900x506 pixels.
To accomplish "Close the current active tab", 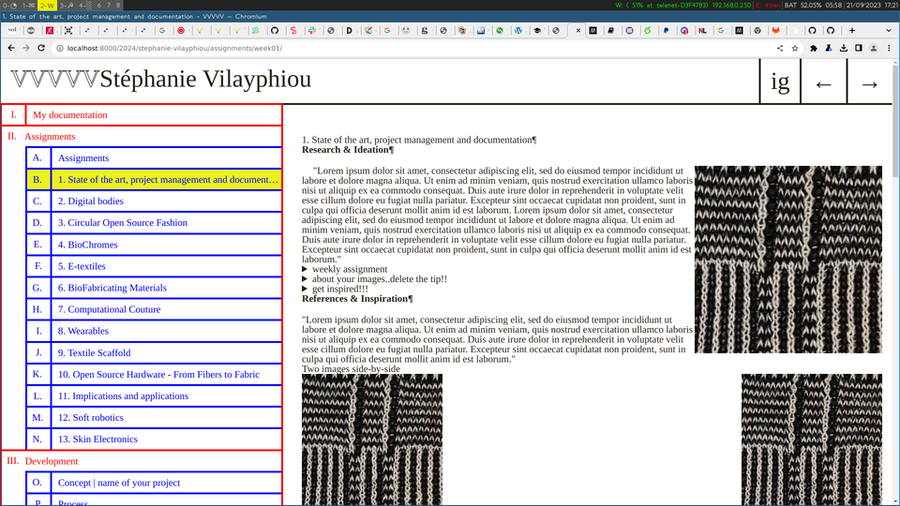I will (x=578, y=30).
